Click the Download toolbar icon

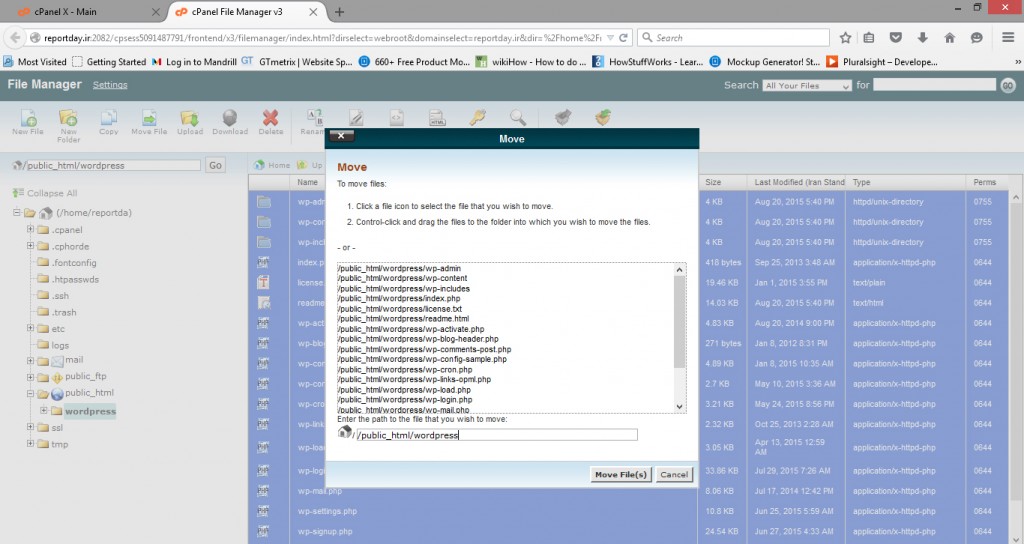point(230,120)
